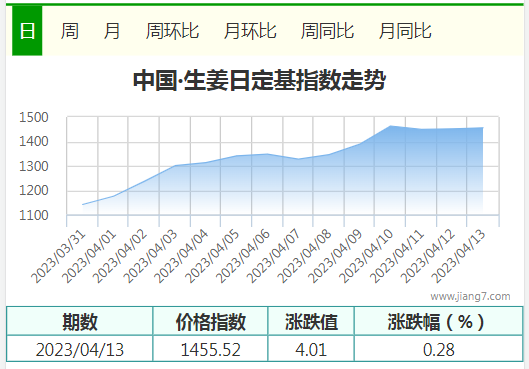Select the 周环比 tab

click(172, 31)
